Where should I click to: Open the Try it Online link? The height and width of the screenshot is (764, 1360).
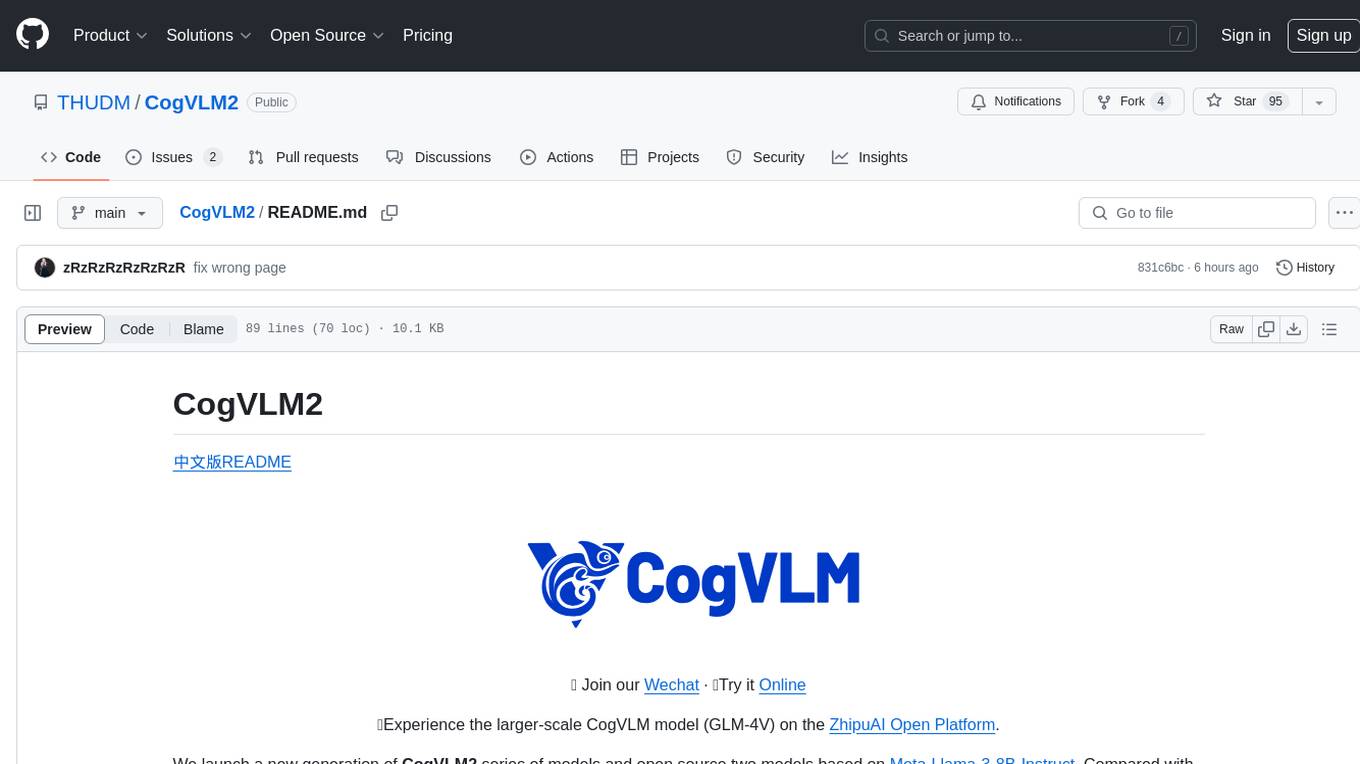point(782,685)
